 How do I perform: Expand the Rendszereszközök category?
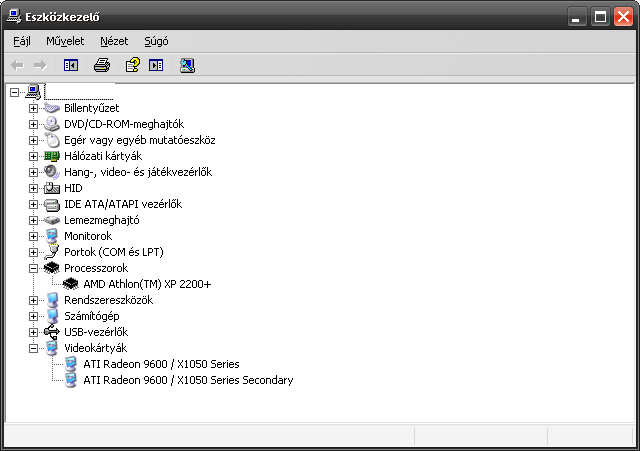[x=33, y=300]
